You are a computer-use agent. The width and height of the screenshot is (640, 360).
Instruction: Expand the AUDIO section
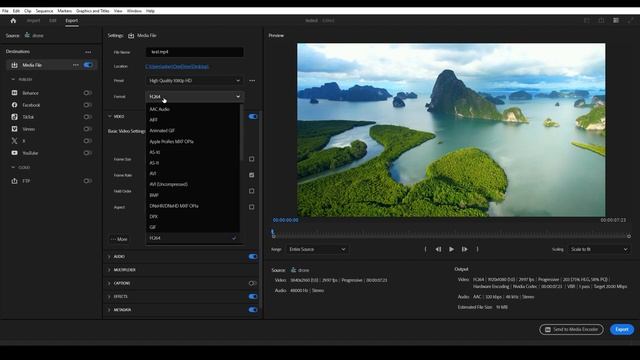[x=109, y=256]
